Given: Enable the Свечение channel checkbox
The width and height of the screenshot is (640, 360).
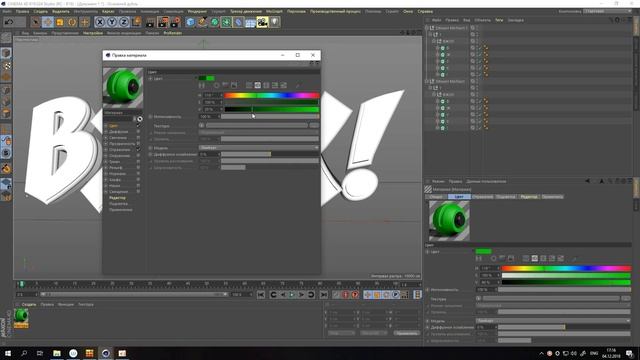Looking at the screenshot, I should point(138,138).
